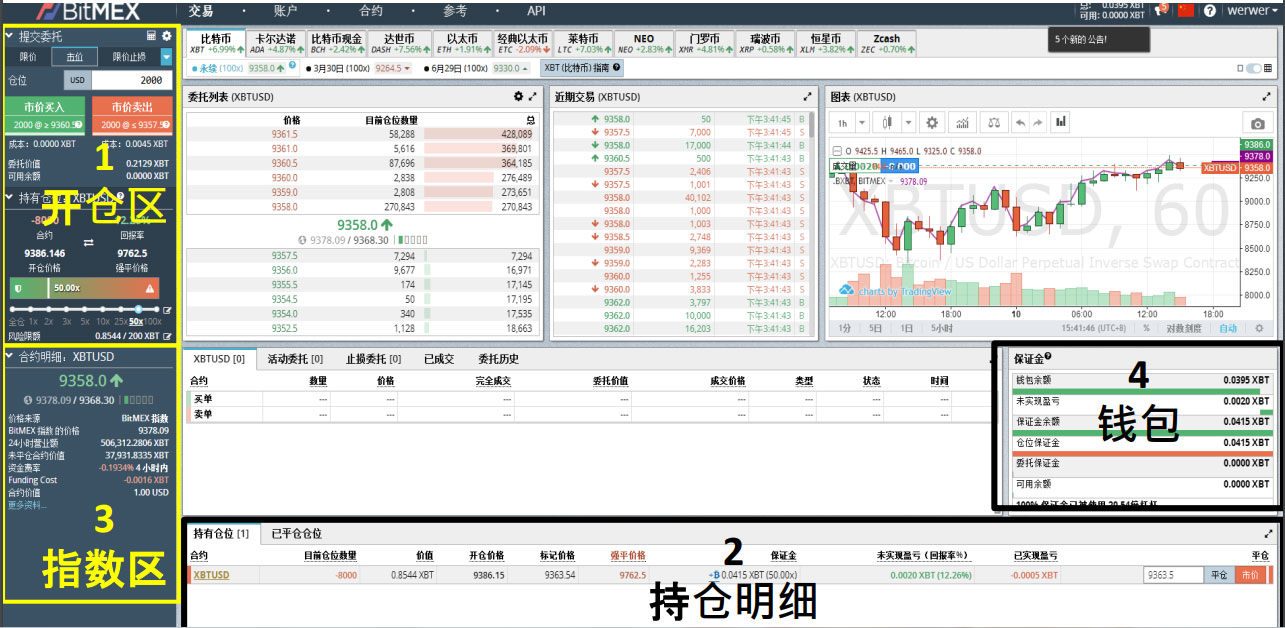This screenshot has width=1285, height=628.
Task: Switch to the 已平仓仓位 closed positions tab
Action: coord(297,534)
